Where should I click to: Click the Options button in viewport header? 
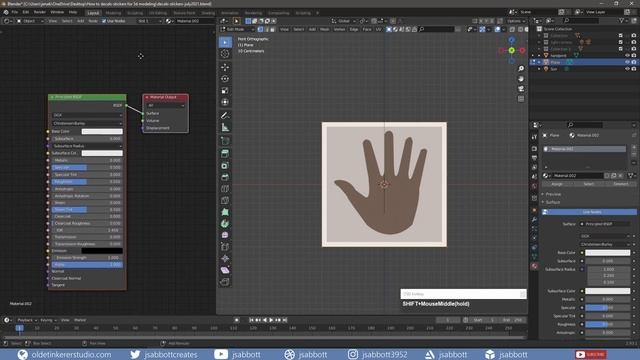(x=516, y=21)
